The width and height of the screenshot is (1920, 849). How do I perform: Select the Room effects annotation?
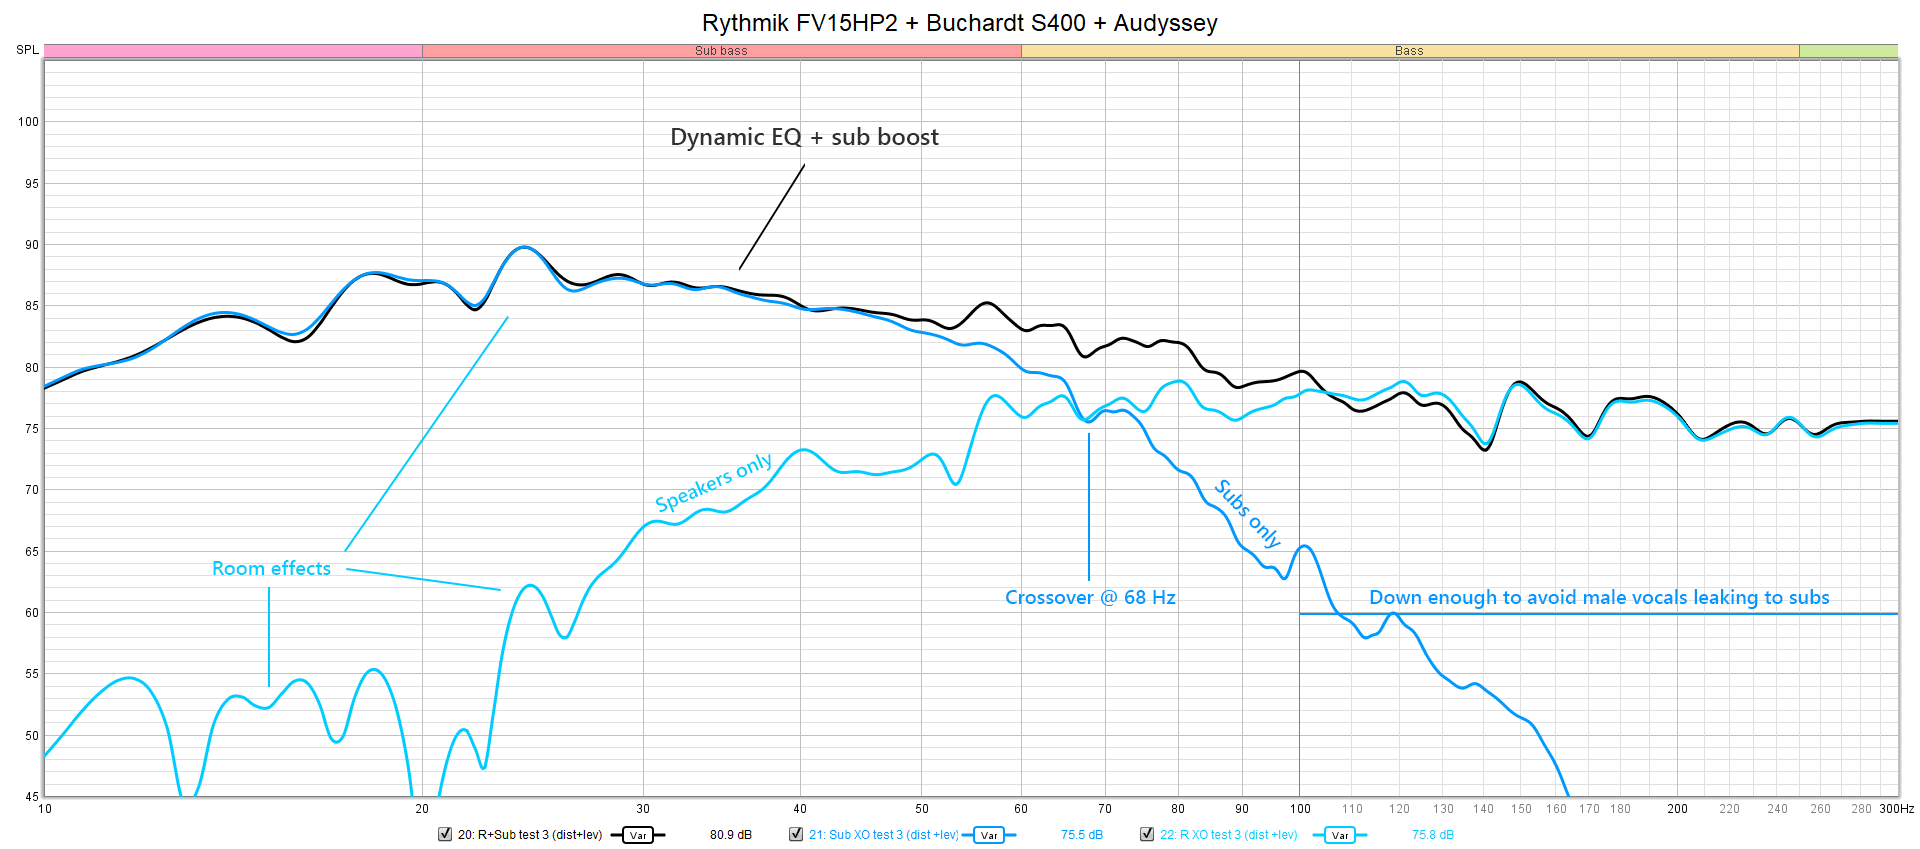(x=271, y=568)
